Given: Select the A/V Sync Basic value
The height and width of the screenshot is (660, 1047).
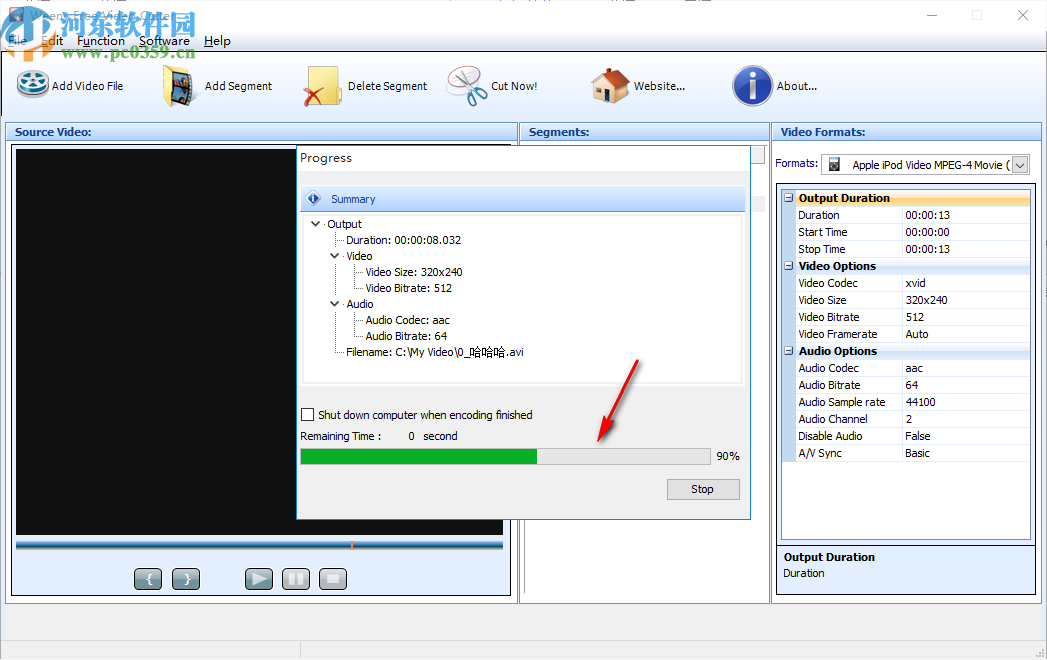Looking at the screenshot, I should point(966,453).
